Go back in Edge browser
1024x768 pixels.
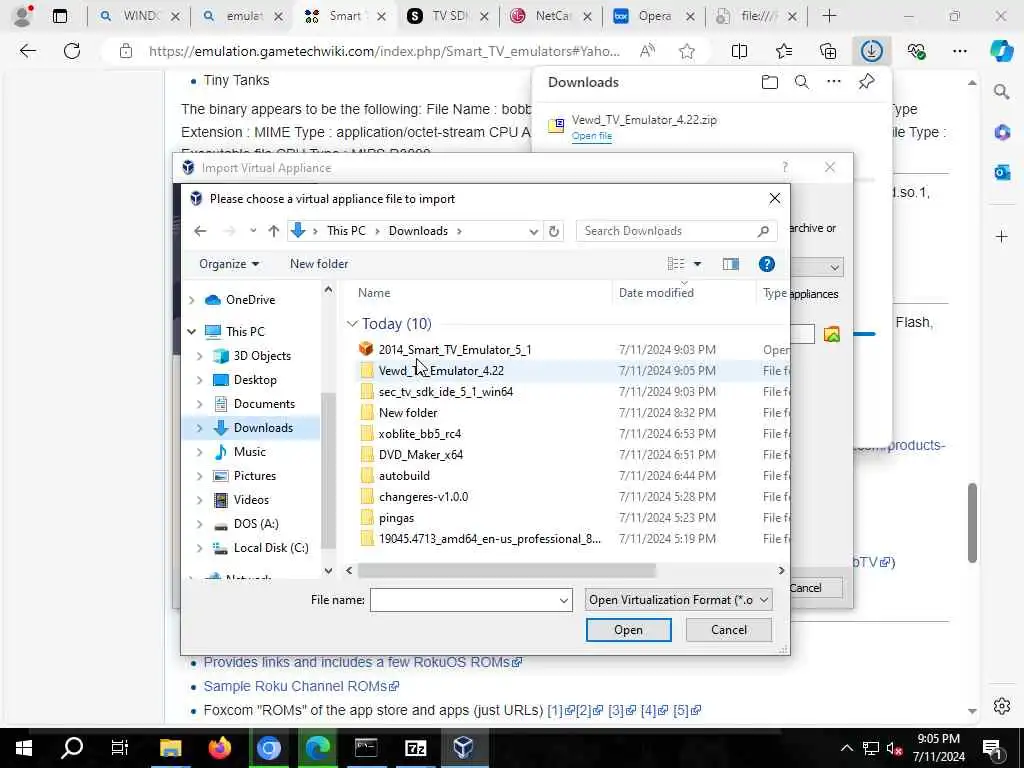click(27, 51)
